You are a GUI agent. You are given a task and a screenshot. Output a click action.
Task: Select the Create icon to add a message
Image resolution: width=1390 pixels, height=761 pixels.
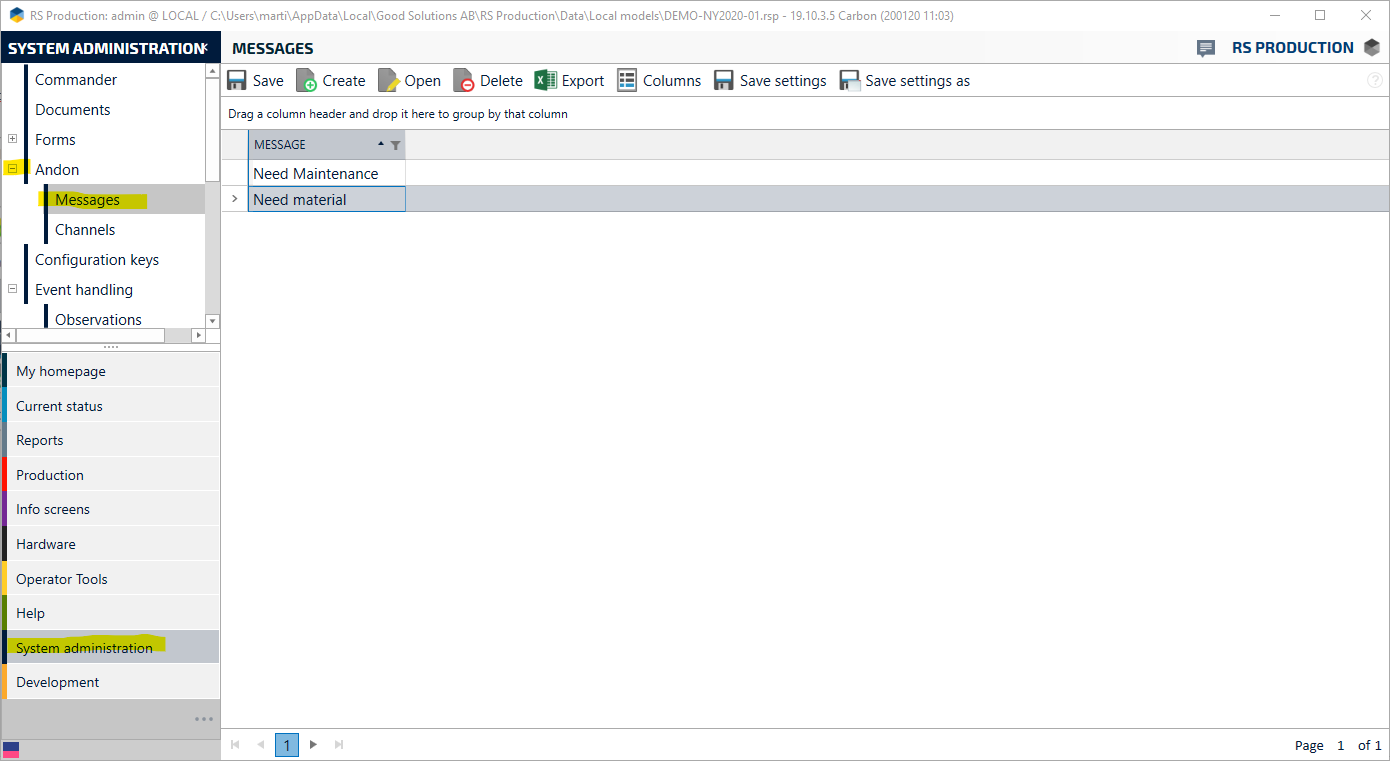click(308, 80)
